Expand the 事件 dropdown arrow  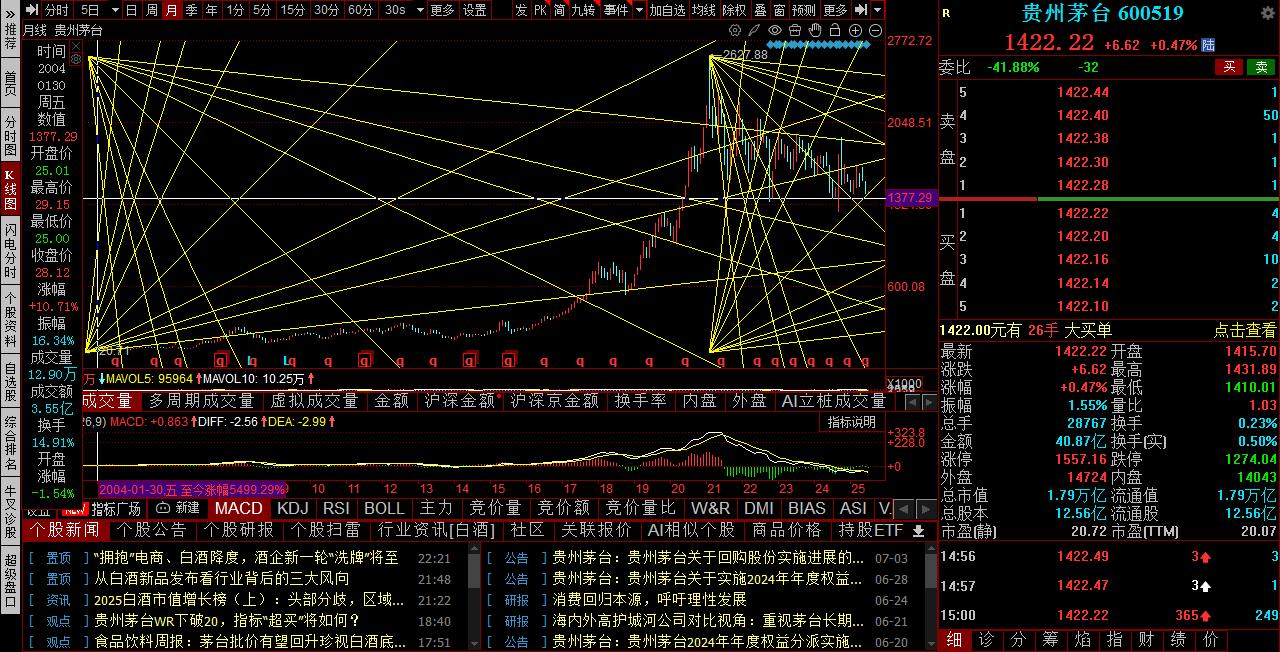pos(639,10)
